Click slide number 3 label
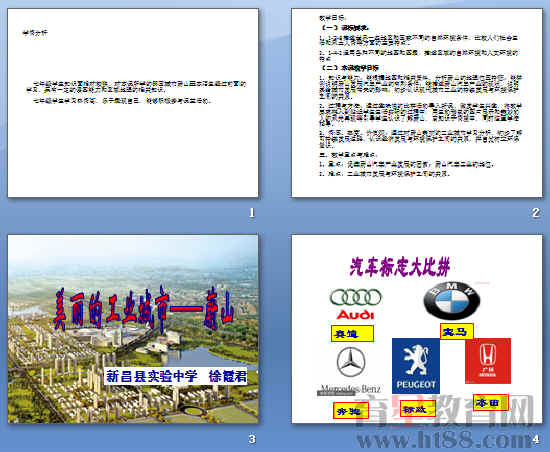This screenshot has height=452, width=550. point(252,439)
